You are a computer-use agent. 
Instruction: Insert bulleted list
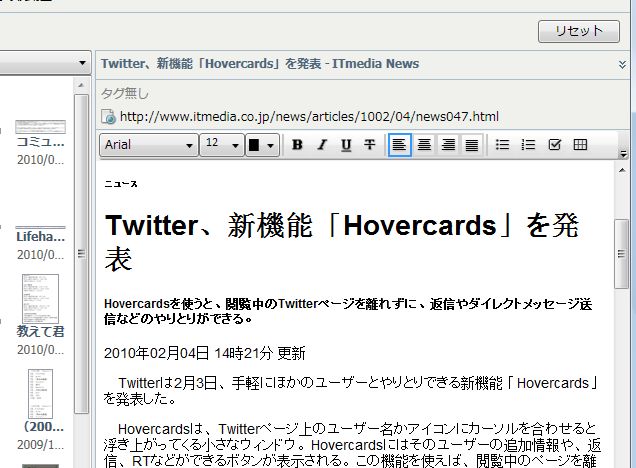click(x=502, y=145)
